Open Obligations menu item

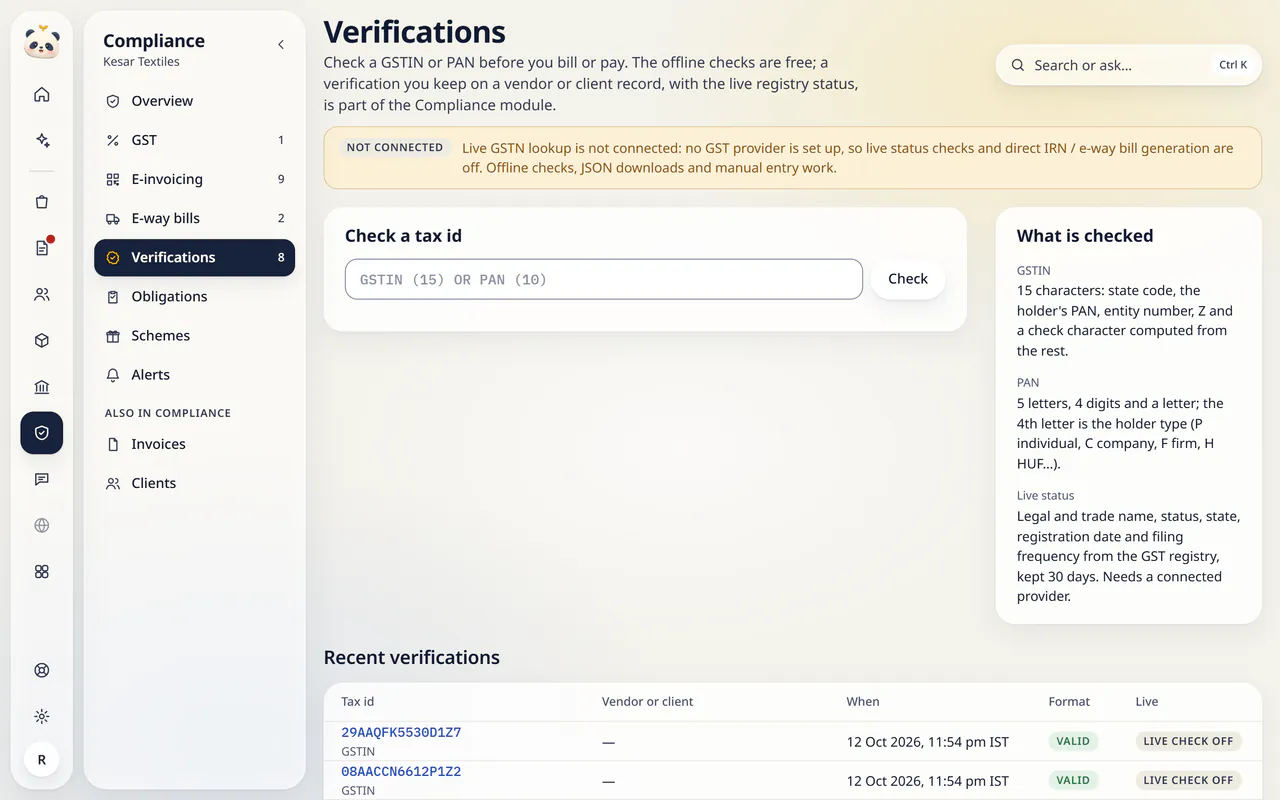195,296
